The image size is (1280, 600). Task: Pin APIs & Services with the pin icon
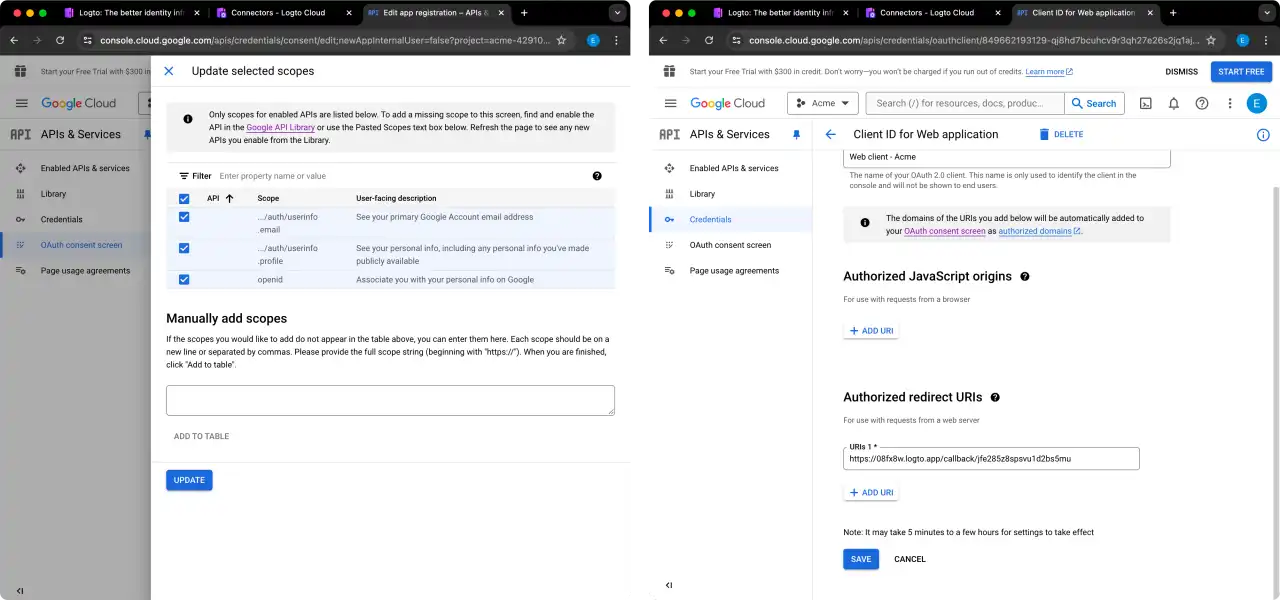796,134
